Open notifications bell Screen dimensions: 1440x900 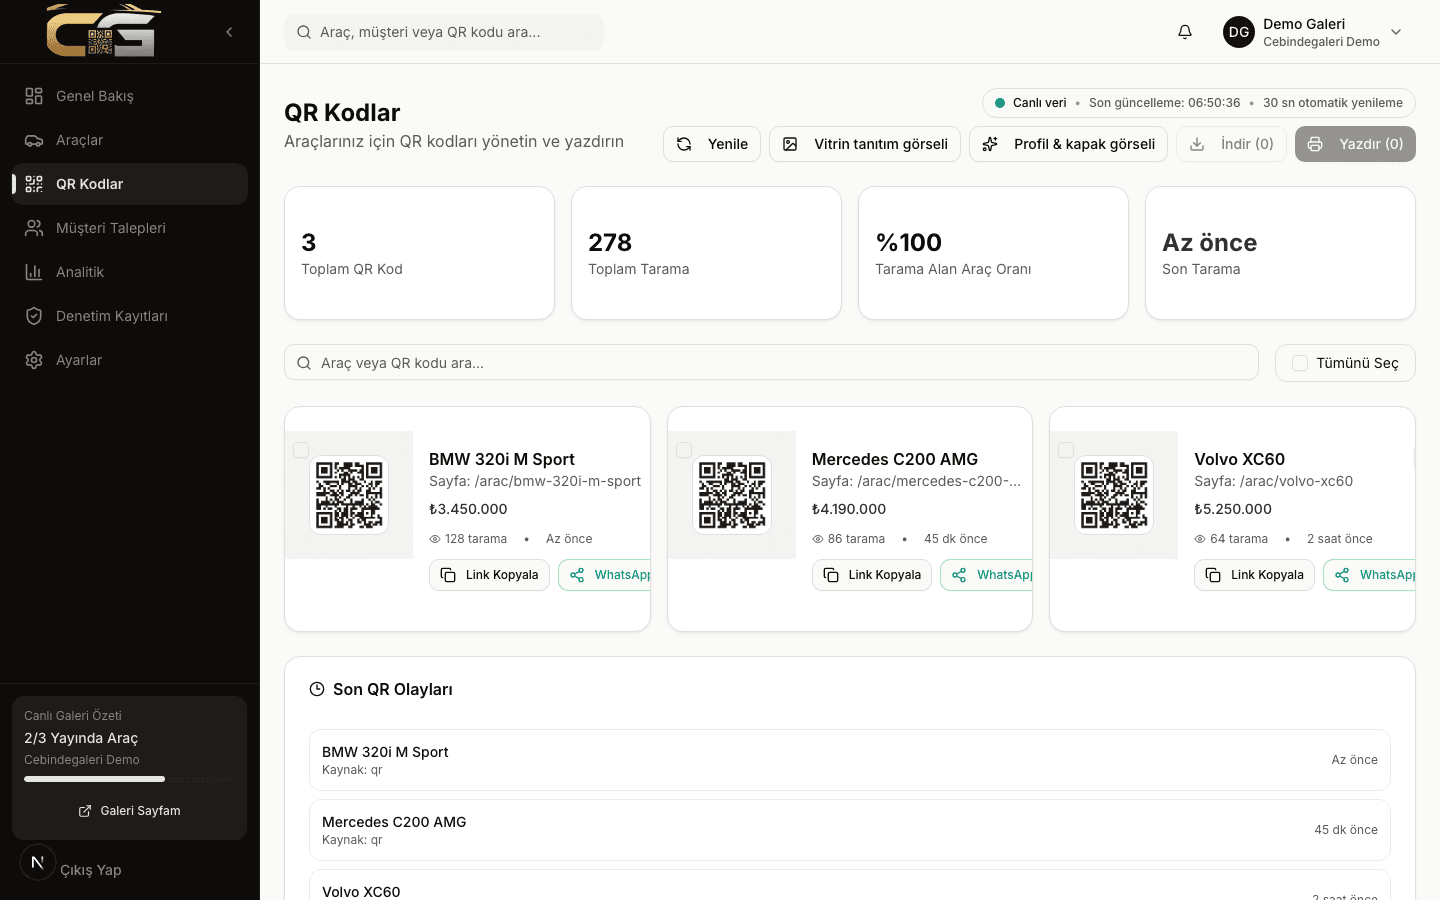point(1185,32)
